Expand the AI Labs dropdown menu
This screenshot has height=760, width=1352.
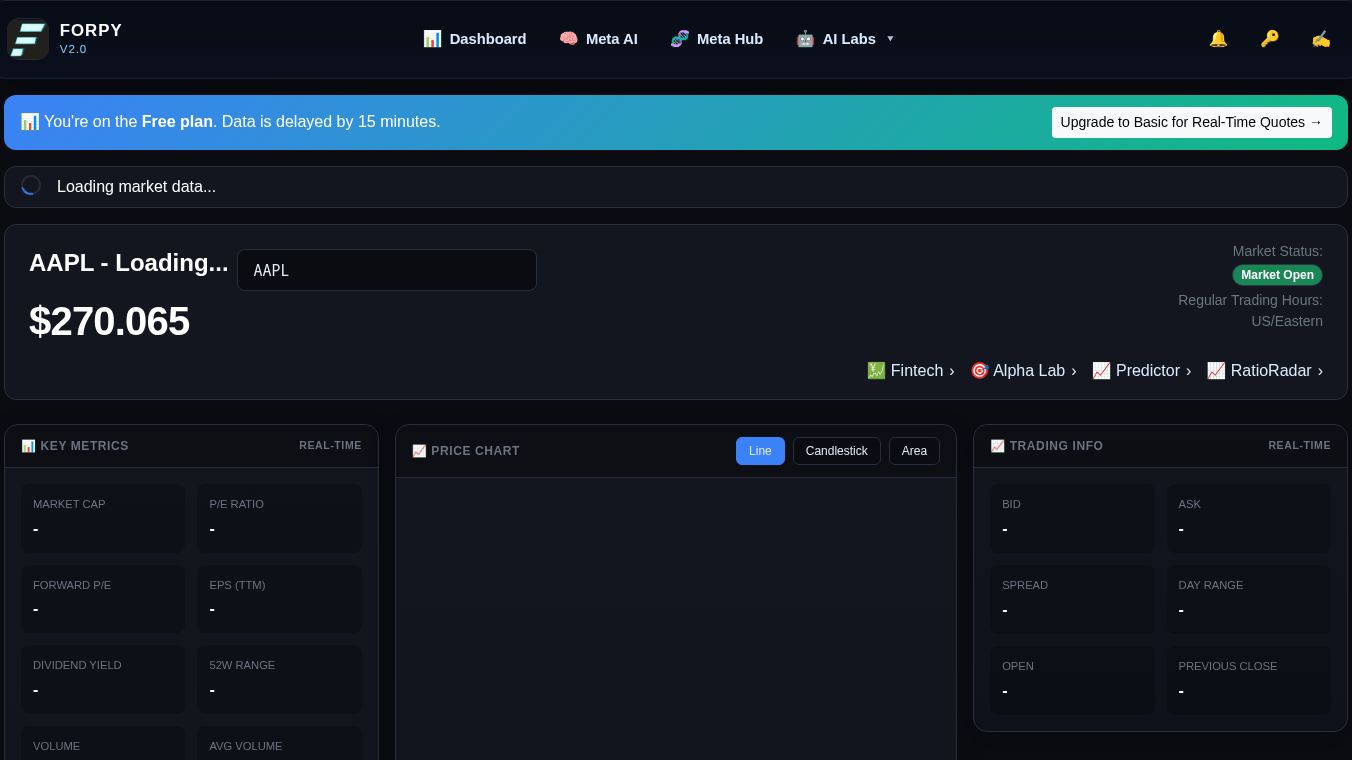(845, 39)
